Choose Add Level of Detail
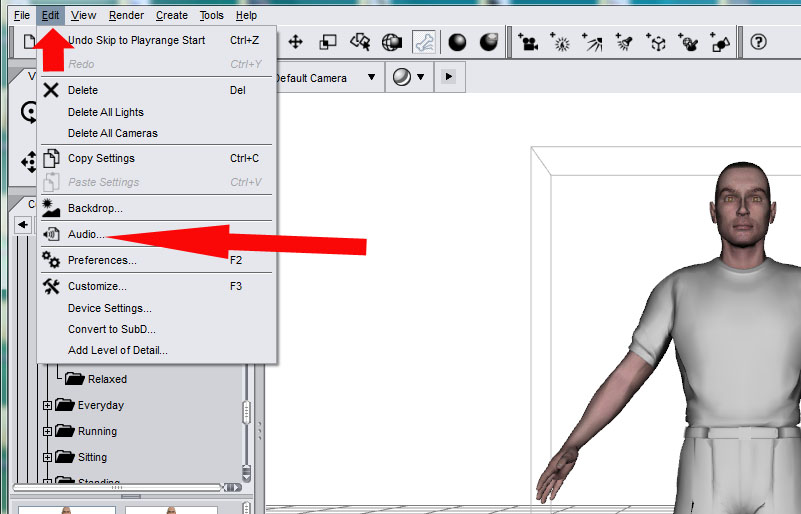 157,351
